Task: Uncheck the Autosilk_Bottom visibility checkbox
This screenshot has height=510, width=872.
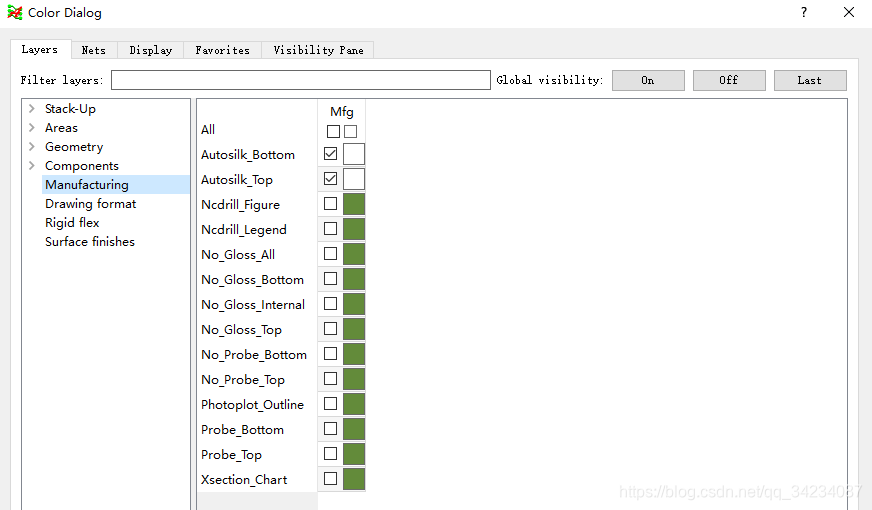Action: coord(331,154)
